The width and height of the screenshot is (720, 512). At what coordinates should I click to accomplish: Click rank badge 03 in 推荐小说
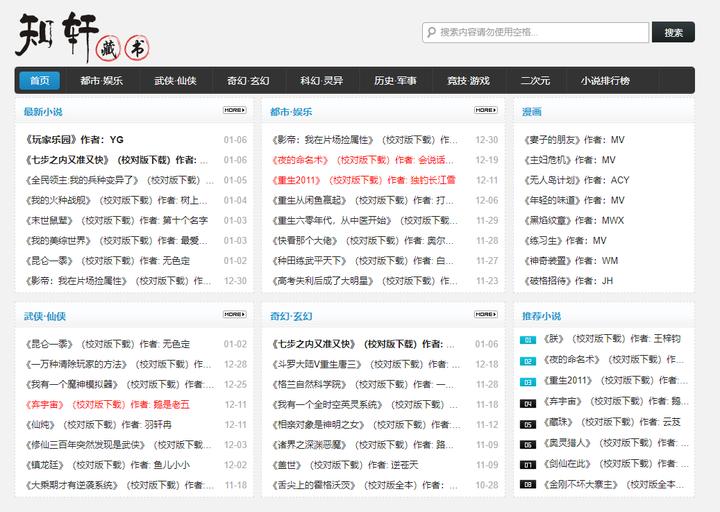tap(528, 382)
